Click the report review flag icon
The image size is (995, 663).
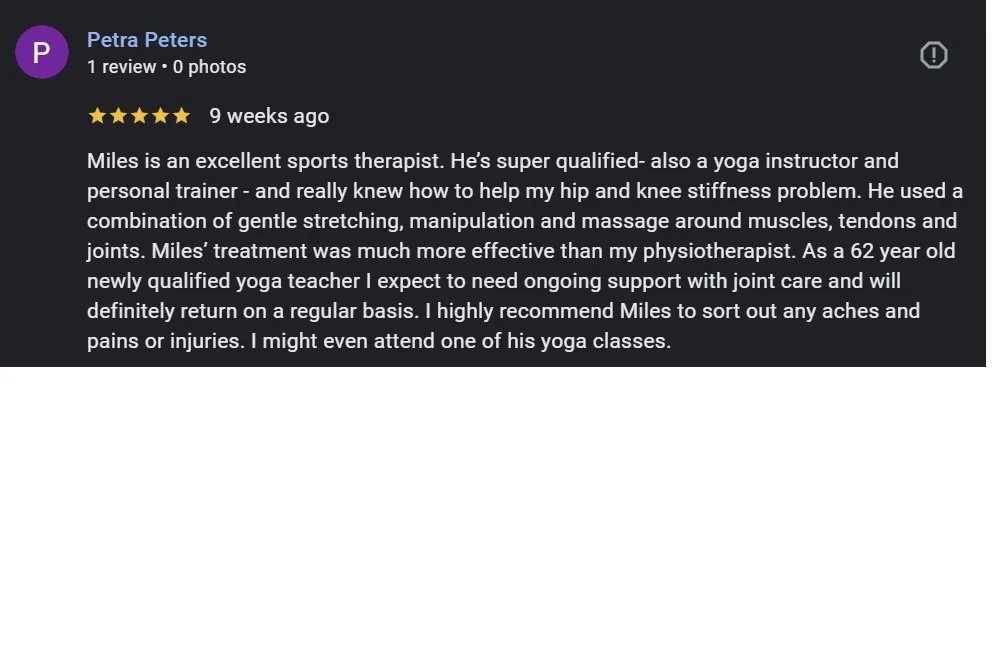point(933,55)
